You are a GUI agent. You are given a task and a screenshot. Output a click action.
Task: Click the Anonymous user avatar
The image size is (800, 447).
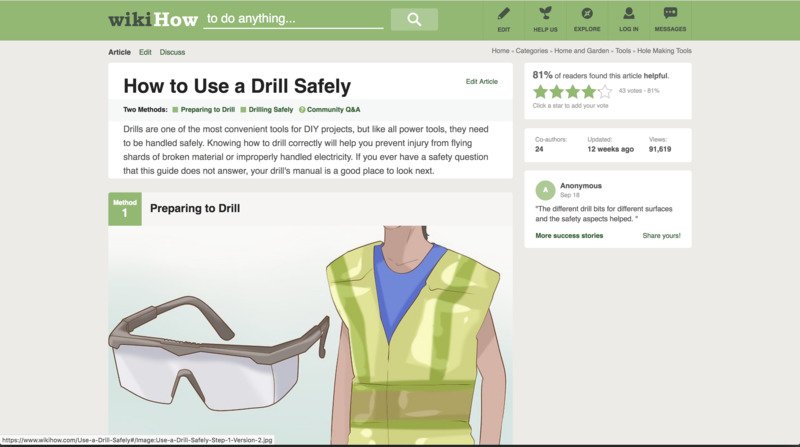coord(545,190)
